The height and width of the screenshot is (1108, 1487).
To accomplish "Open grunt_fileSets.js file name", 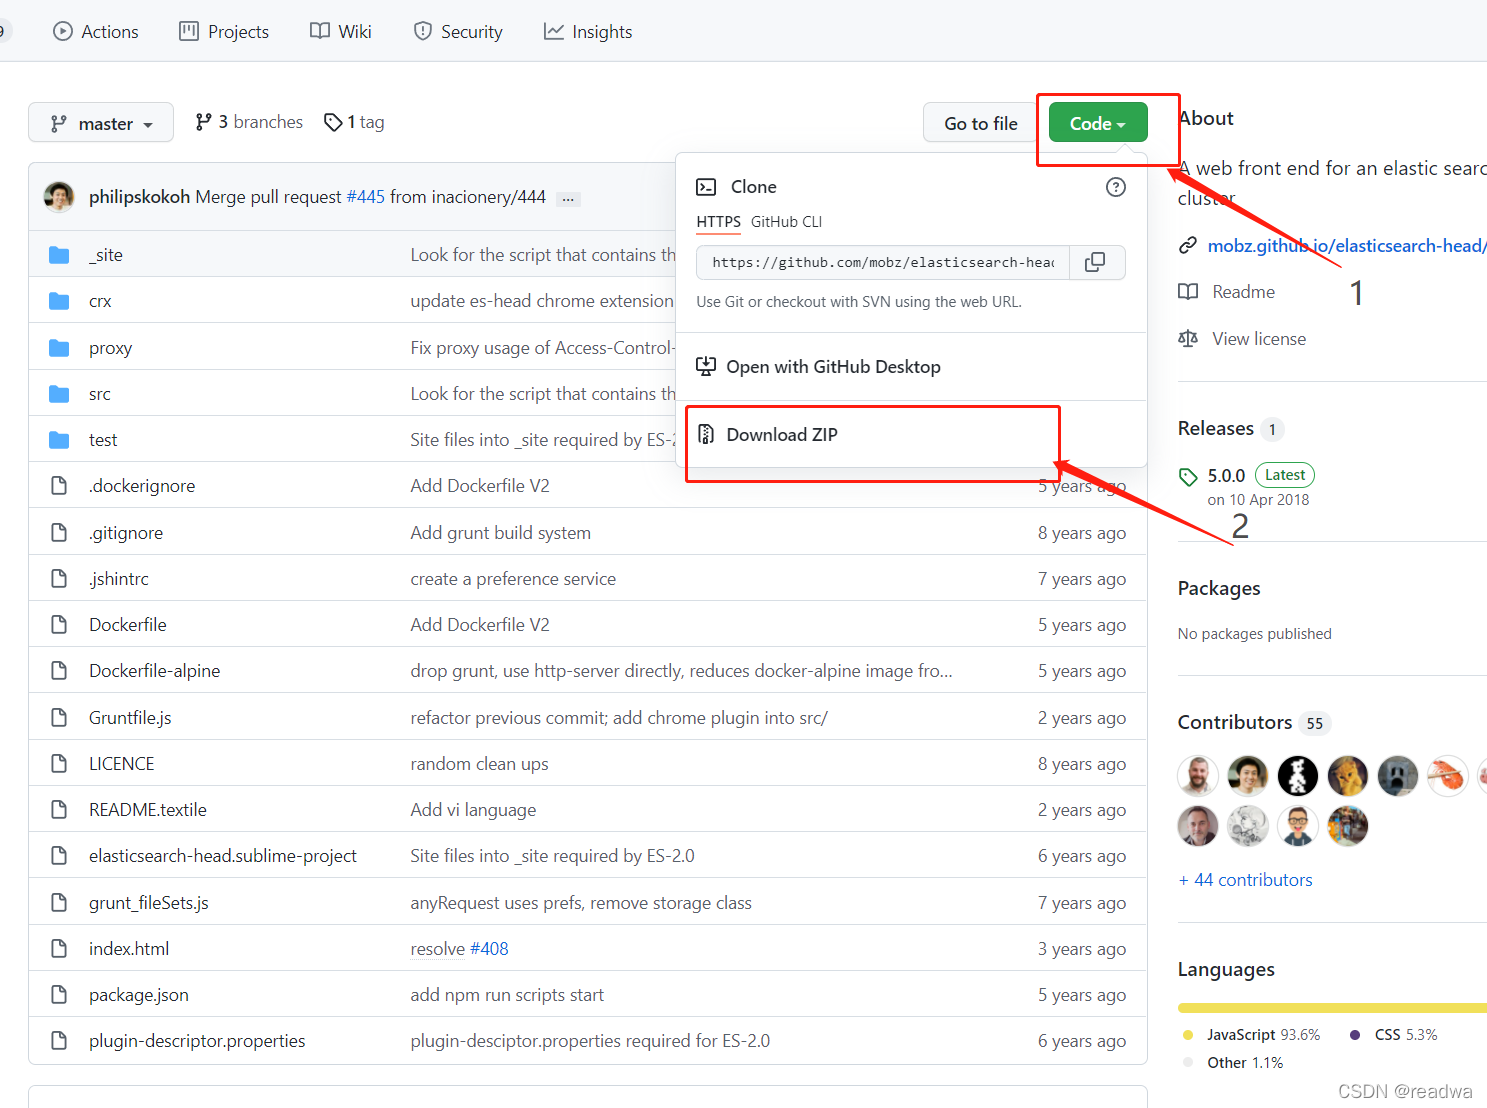I will click(149, 903).
